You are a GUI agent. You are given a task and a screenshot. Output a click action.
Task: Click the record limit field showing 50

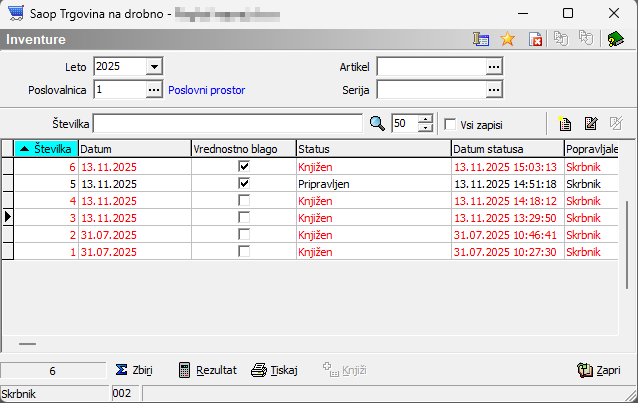(x=405, y=123)
